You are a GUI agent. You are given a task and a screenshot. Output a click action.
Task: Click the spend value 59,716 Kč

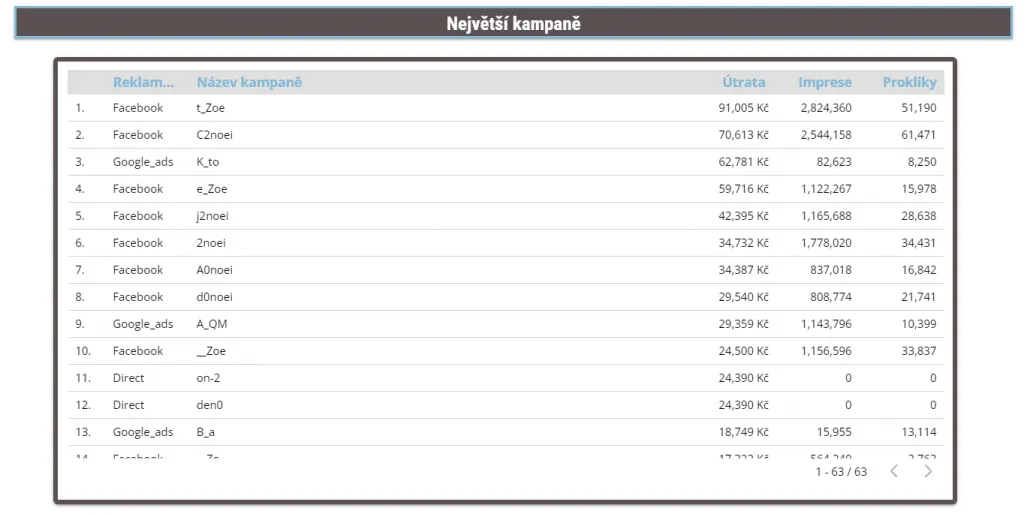point(743,189)
